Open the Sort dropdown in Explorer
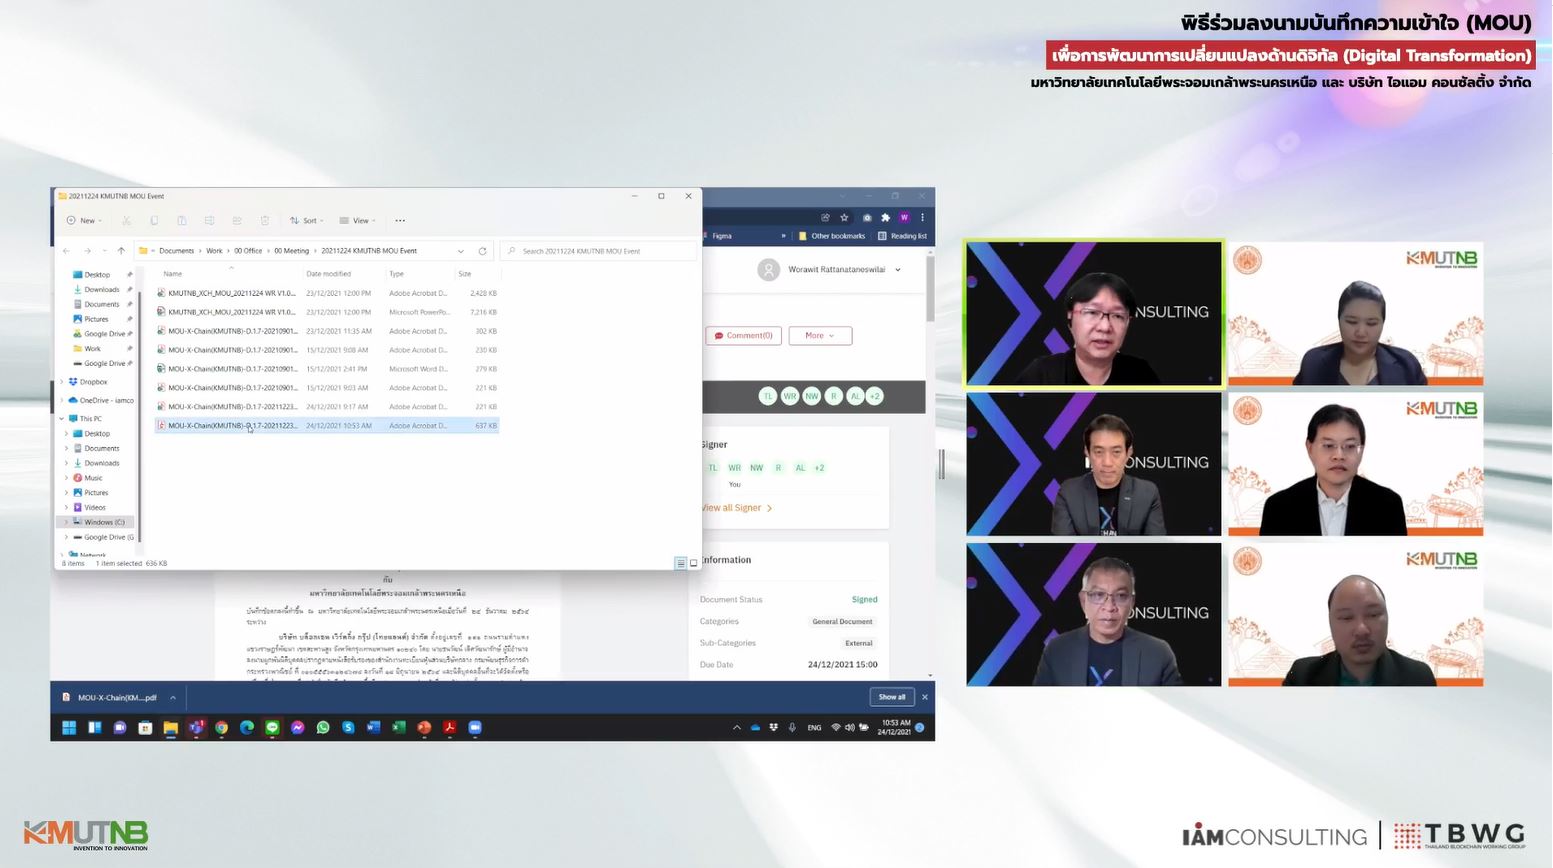The width and height of the screenshot is (1553, 868). tap(306, 221)
